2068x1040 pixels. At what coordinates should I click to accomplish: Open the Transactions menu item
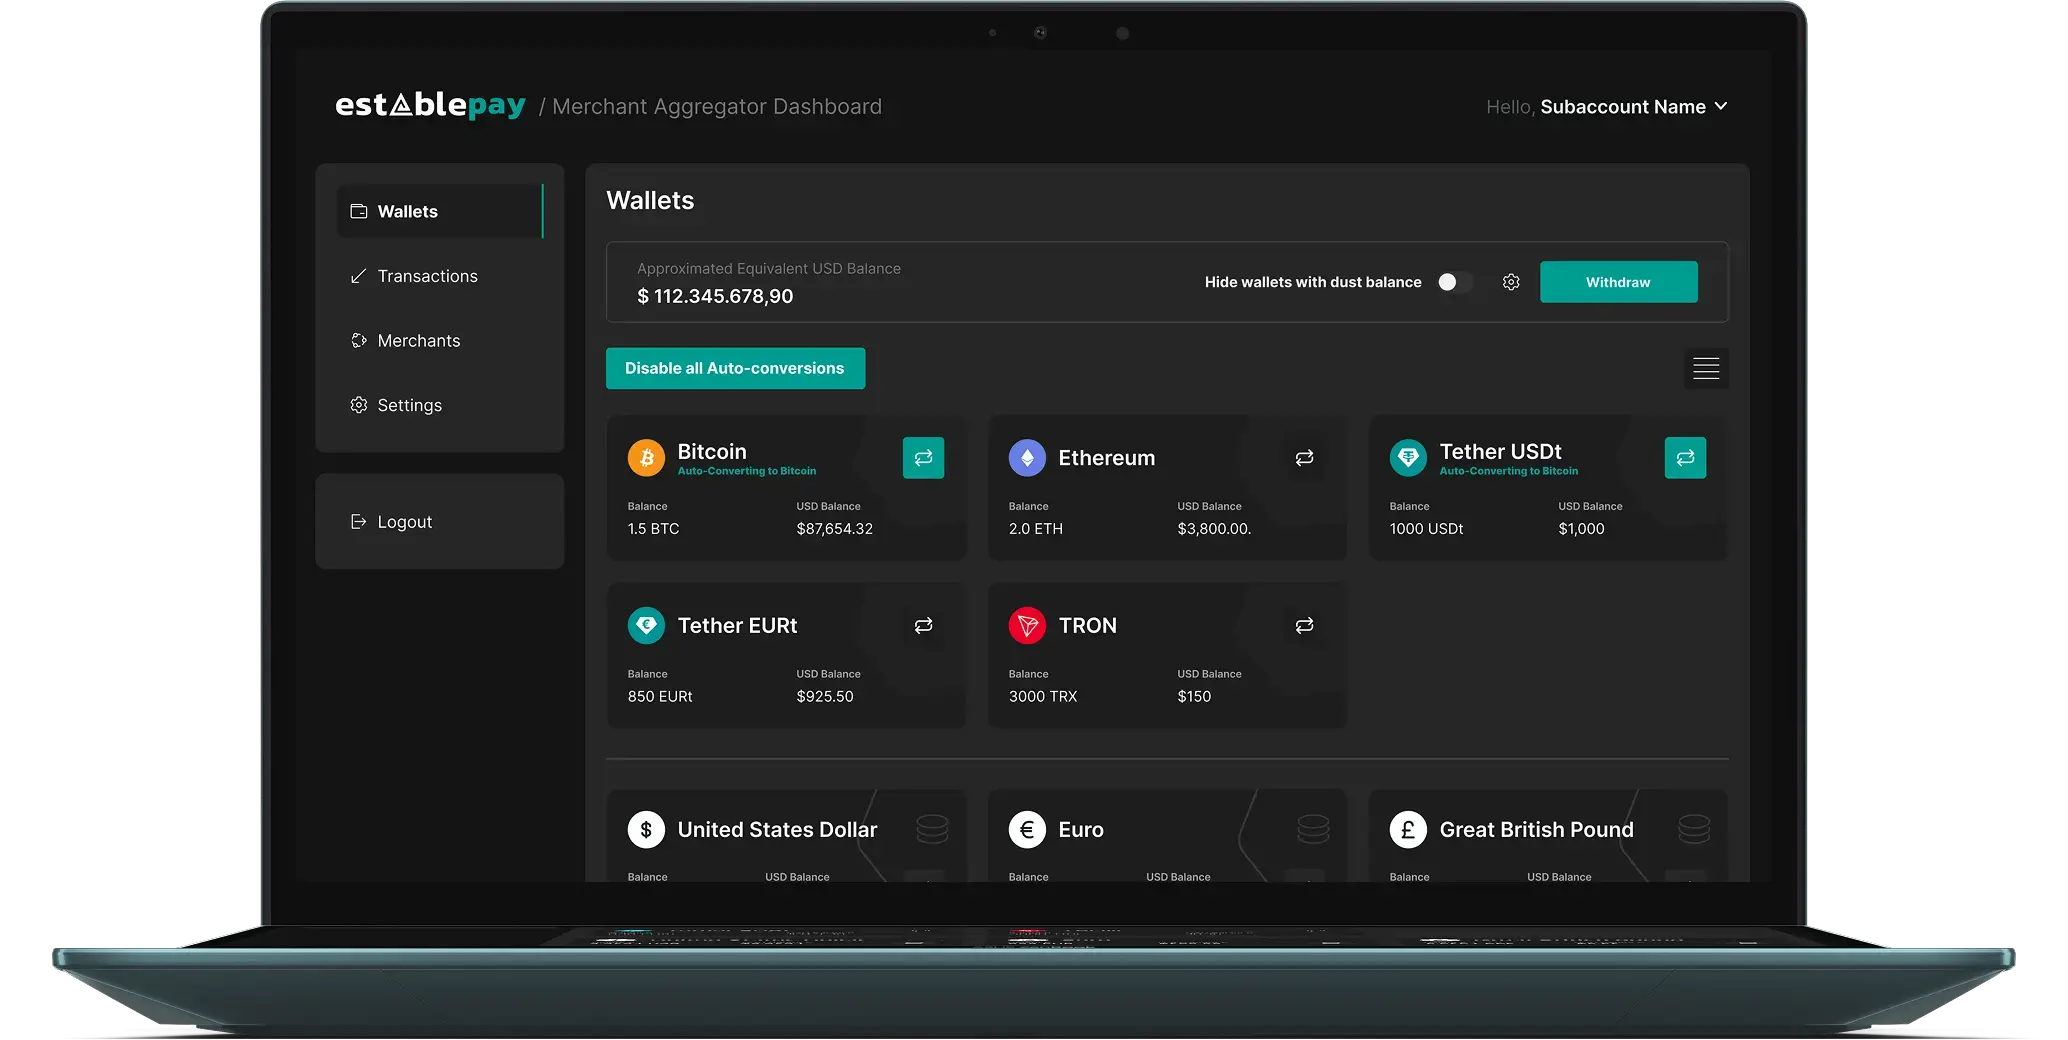pyautogui.click(x=427, y=276)
